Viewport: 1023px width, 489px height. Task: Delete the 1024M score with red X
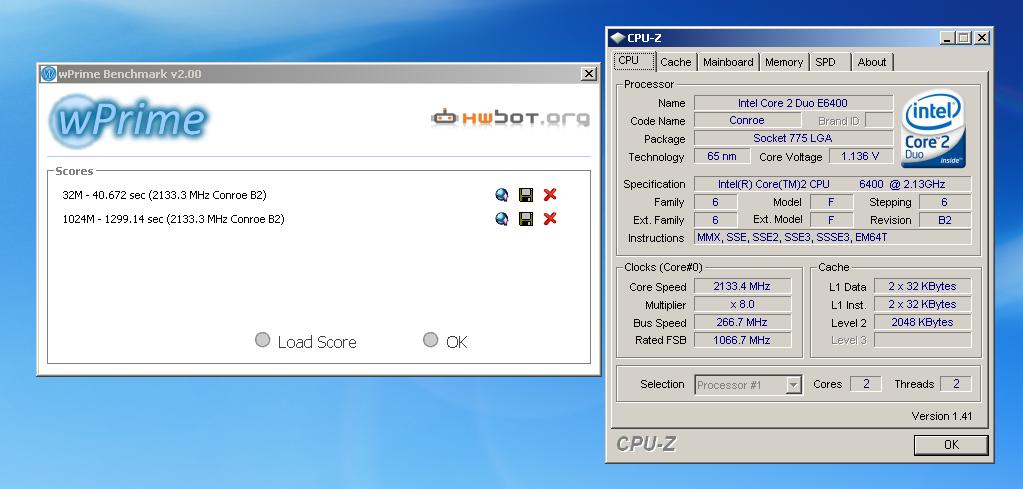tap(550, 218)
